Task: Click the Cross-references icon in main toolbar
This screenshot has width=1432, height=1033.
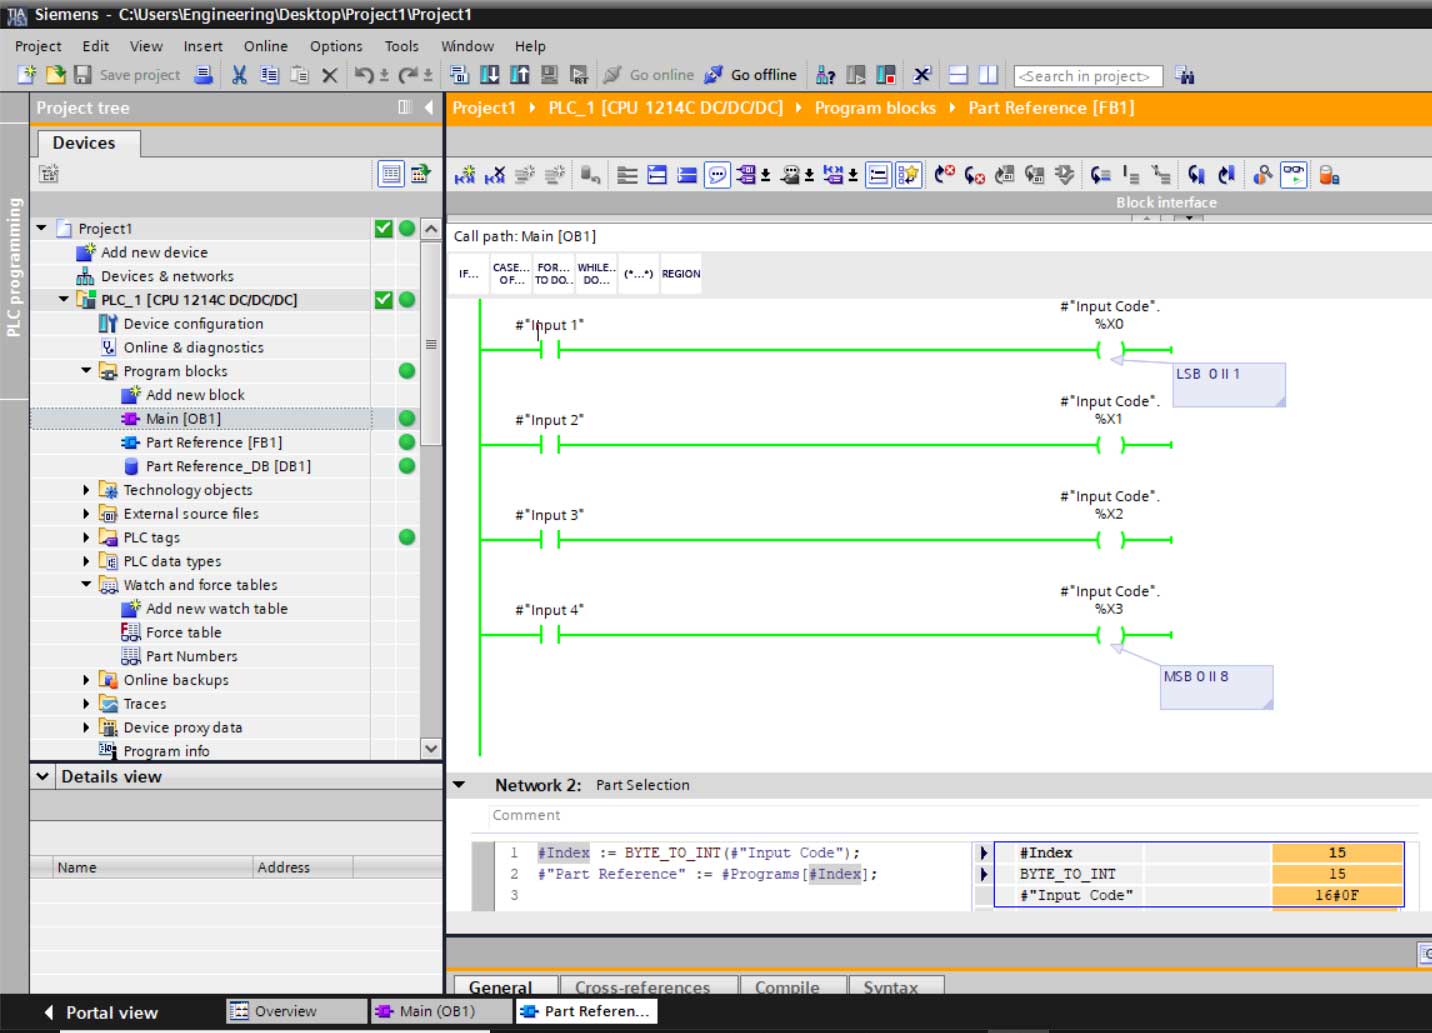Action: [922, 75]
